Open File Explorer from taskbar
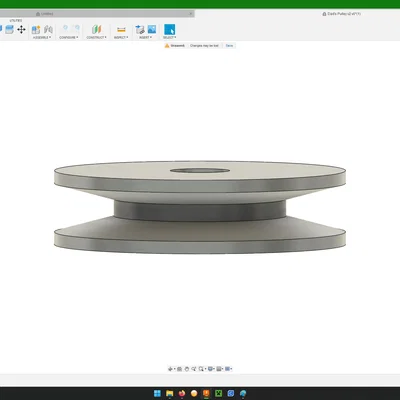Viewport: 400px width, 400px height. (170, 393)
